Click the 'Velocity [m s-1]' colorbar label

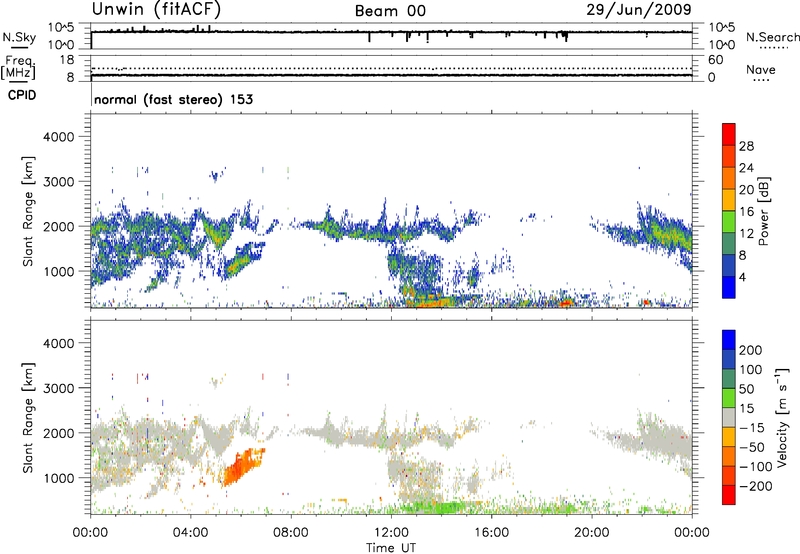pos(782,417)
